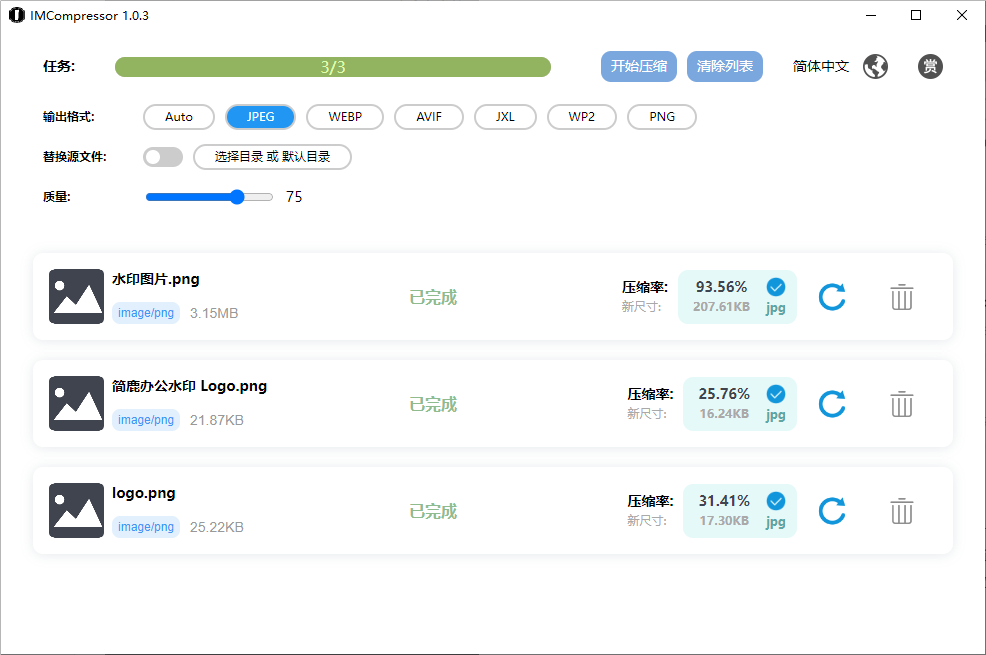Click the globe language icon
This screenshot has width=986, height=655.
pyautogui.click(x=875, y=66)
